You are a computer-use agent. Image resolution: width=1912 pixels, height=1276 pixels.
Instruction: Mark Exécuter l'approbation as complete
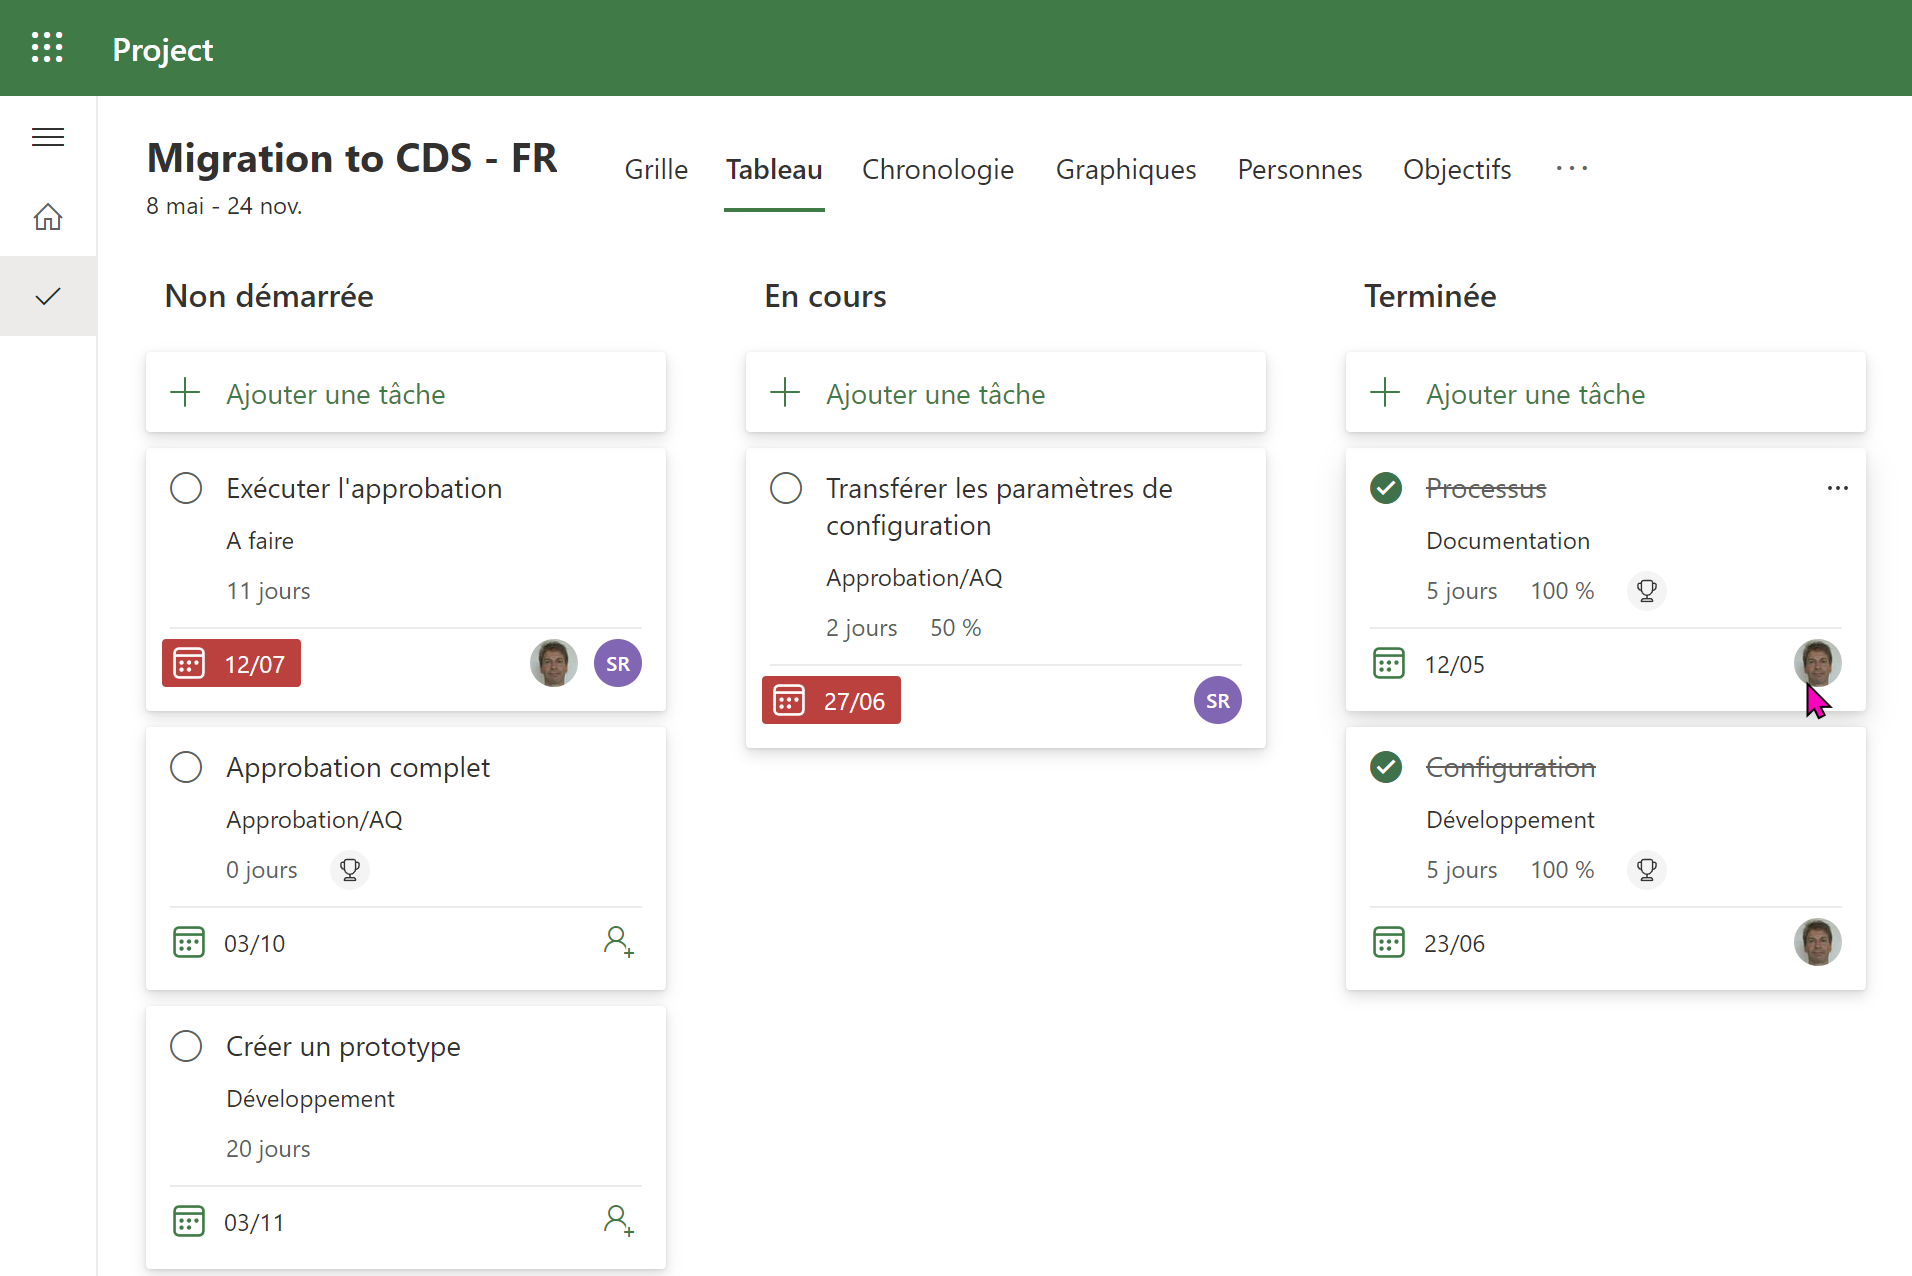[186, 488]
